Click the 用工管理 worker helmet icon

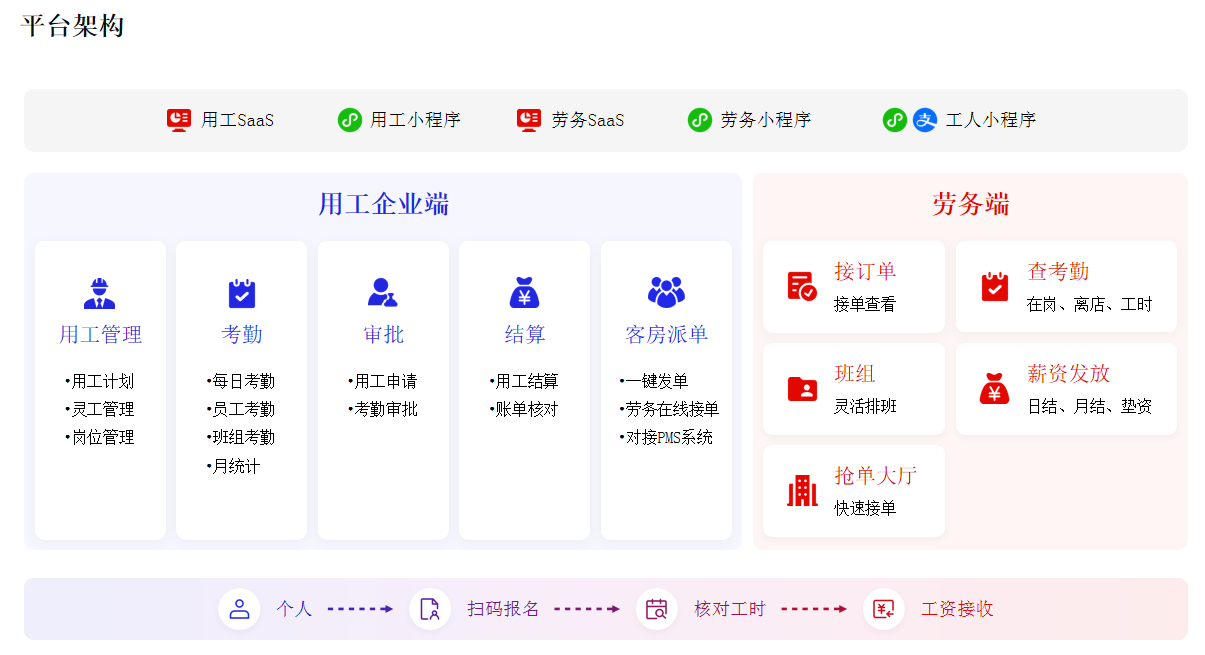pyautogui.click(x=100, y=293)
